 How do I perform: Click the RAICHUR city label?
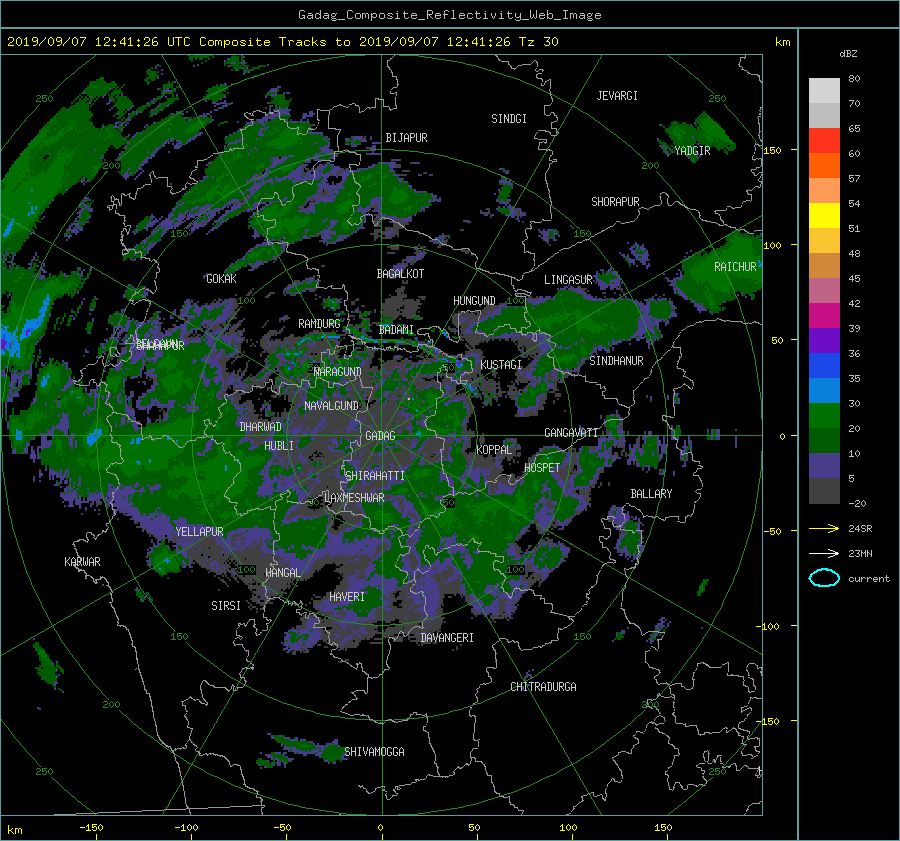pos(735,267)
